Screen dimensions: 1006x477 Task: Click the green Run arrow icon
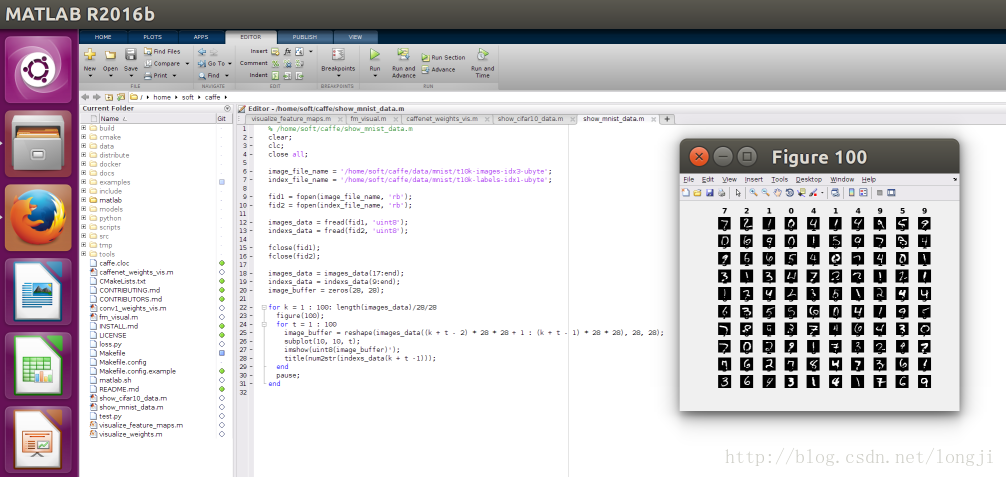click(x=375, y=55)
